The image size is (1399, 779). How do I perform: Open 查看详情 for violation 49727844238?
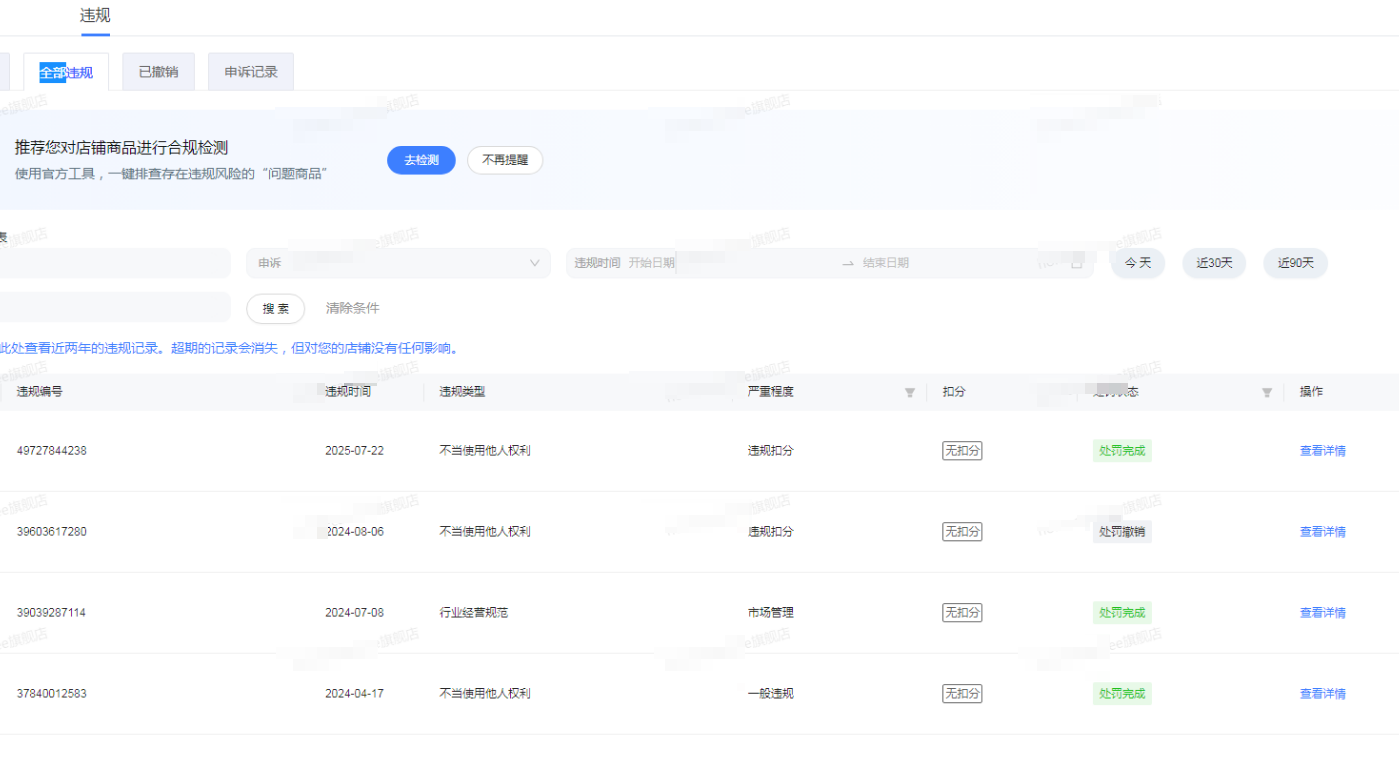point(1322,451)
